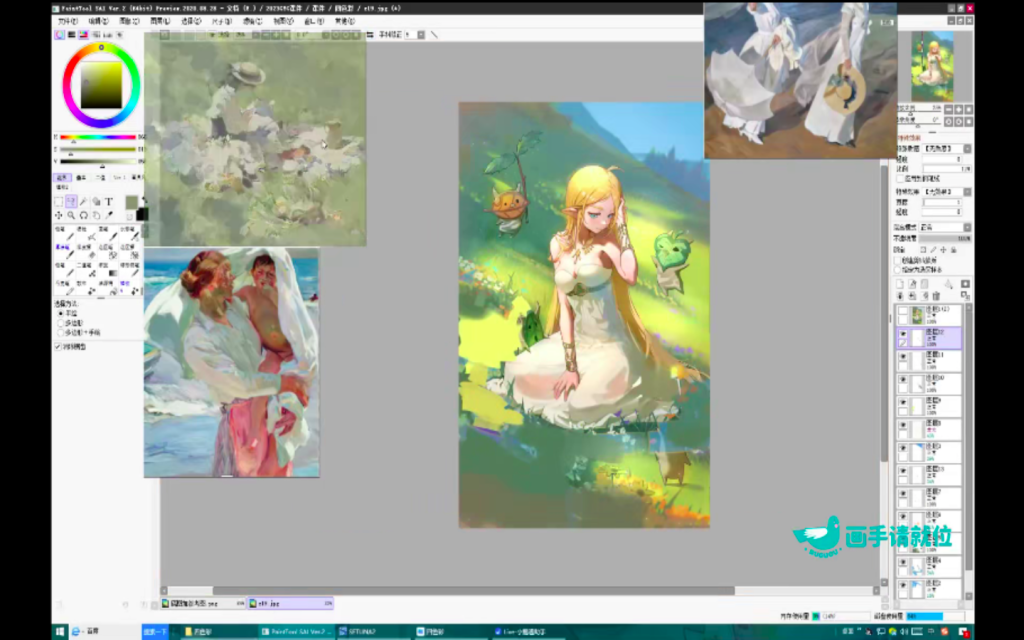1024x640 pixels.
Task: Expand the paper texture dropdown
Action: pyautogui.click(x=944, y=147)
